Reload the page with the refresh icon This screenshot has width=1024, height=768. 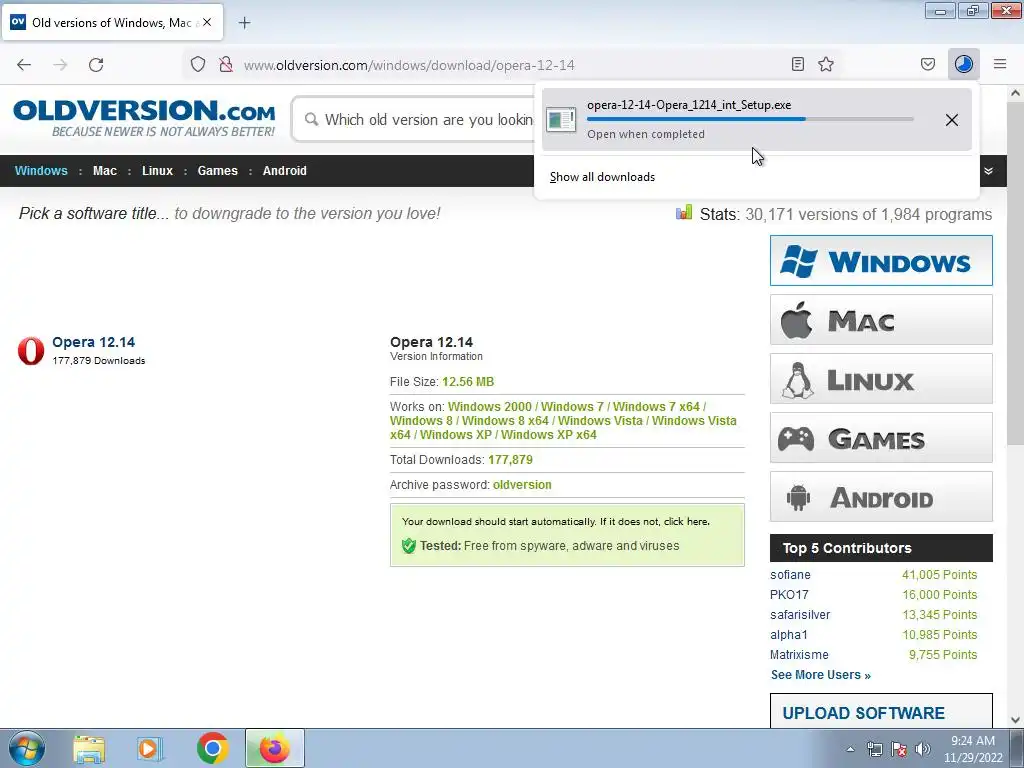(x=96, y=65)
